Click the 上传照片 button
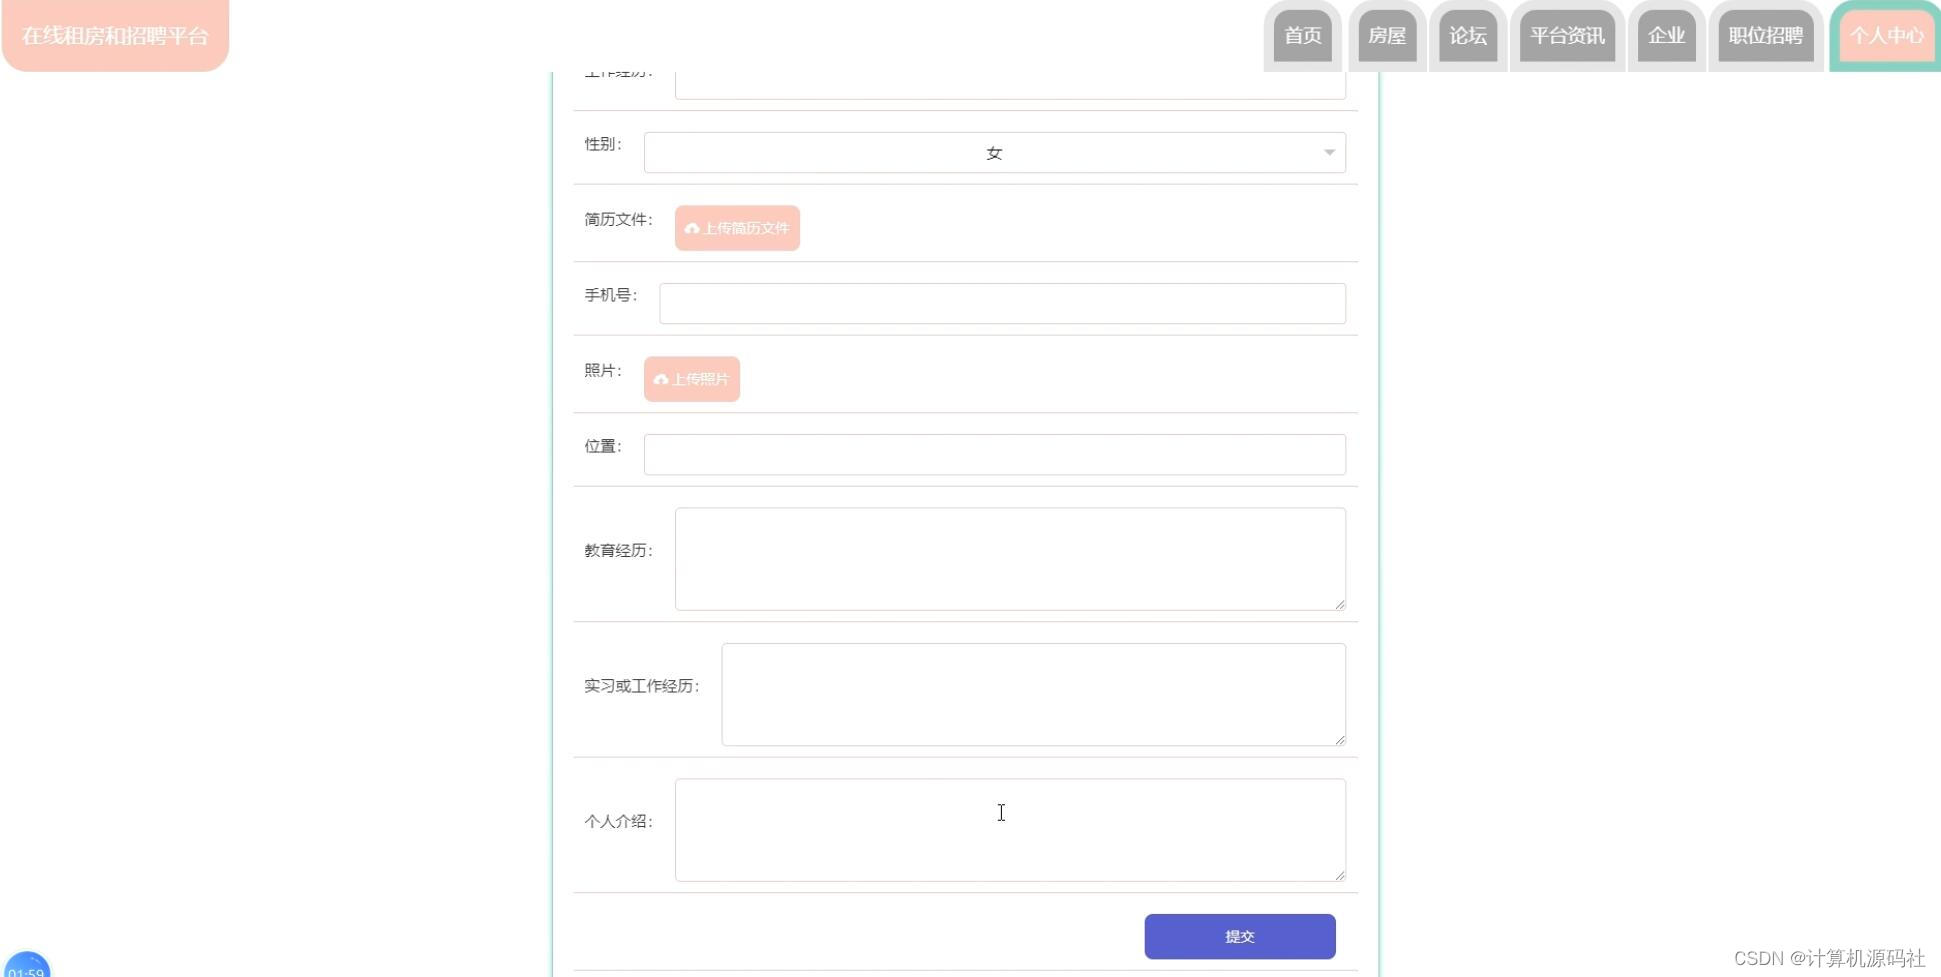Image resolution: width=1941 pixels, height=977 pixels. [692, 379]
